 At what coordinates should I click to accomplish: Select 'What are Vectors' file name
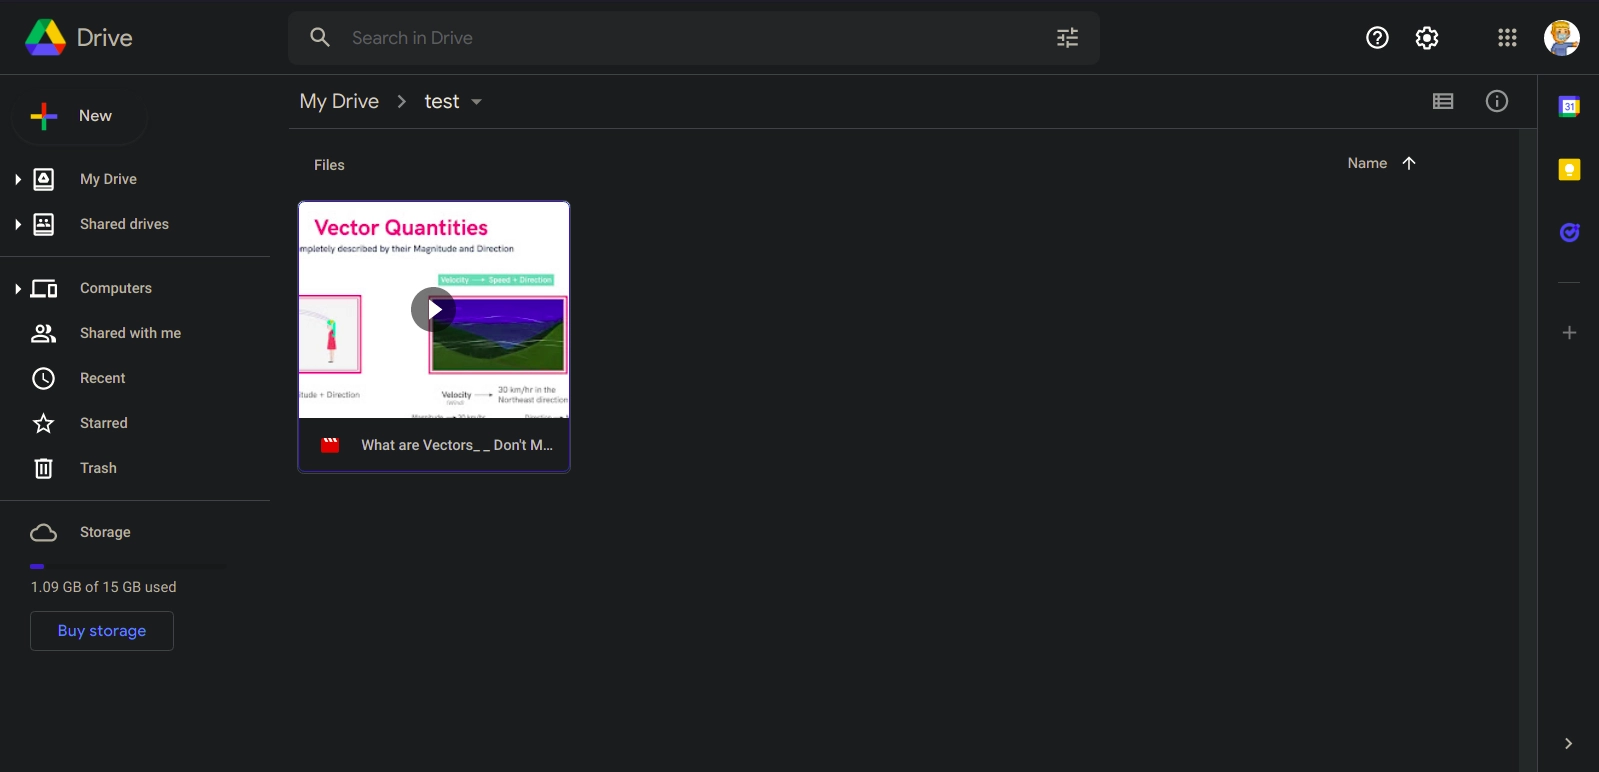(457, 445)
